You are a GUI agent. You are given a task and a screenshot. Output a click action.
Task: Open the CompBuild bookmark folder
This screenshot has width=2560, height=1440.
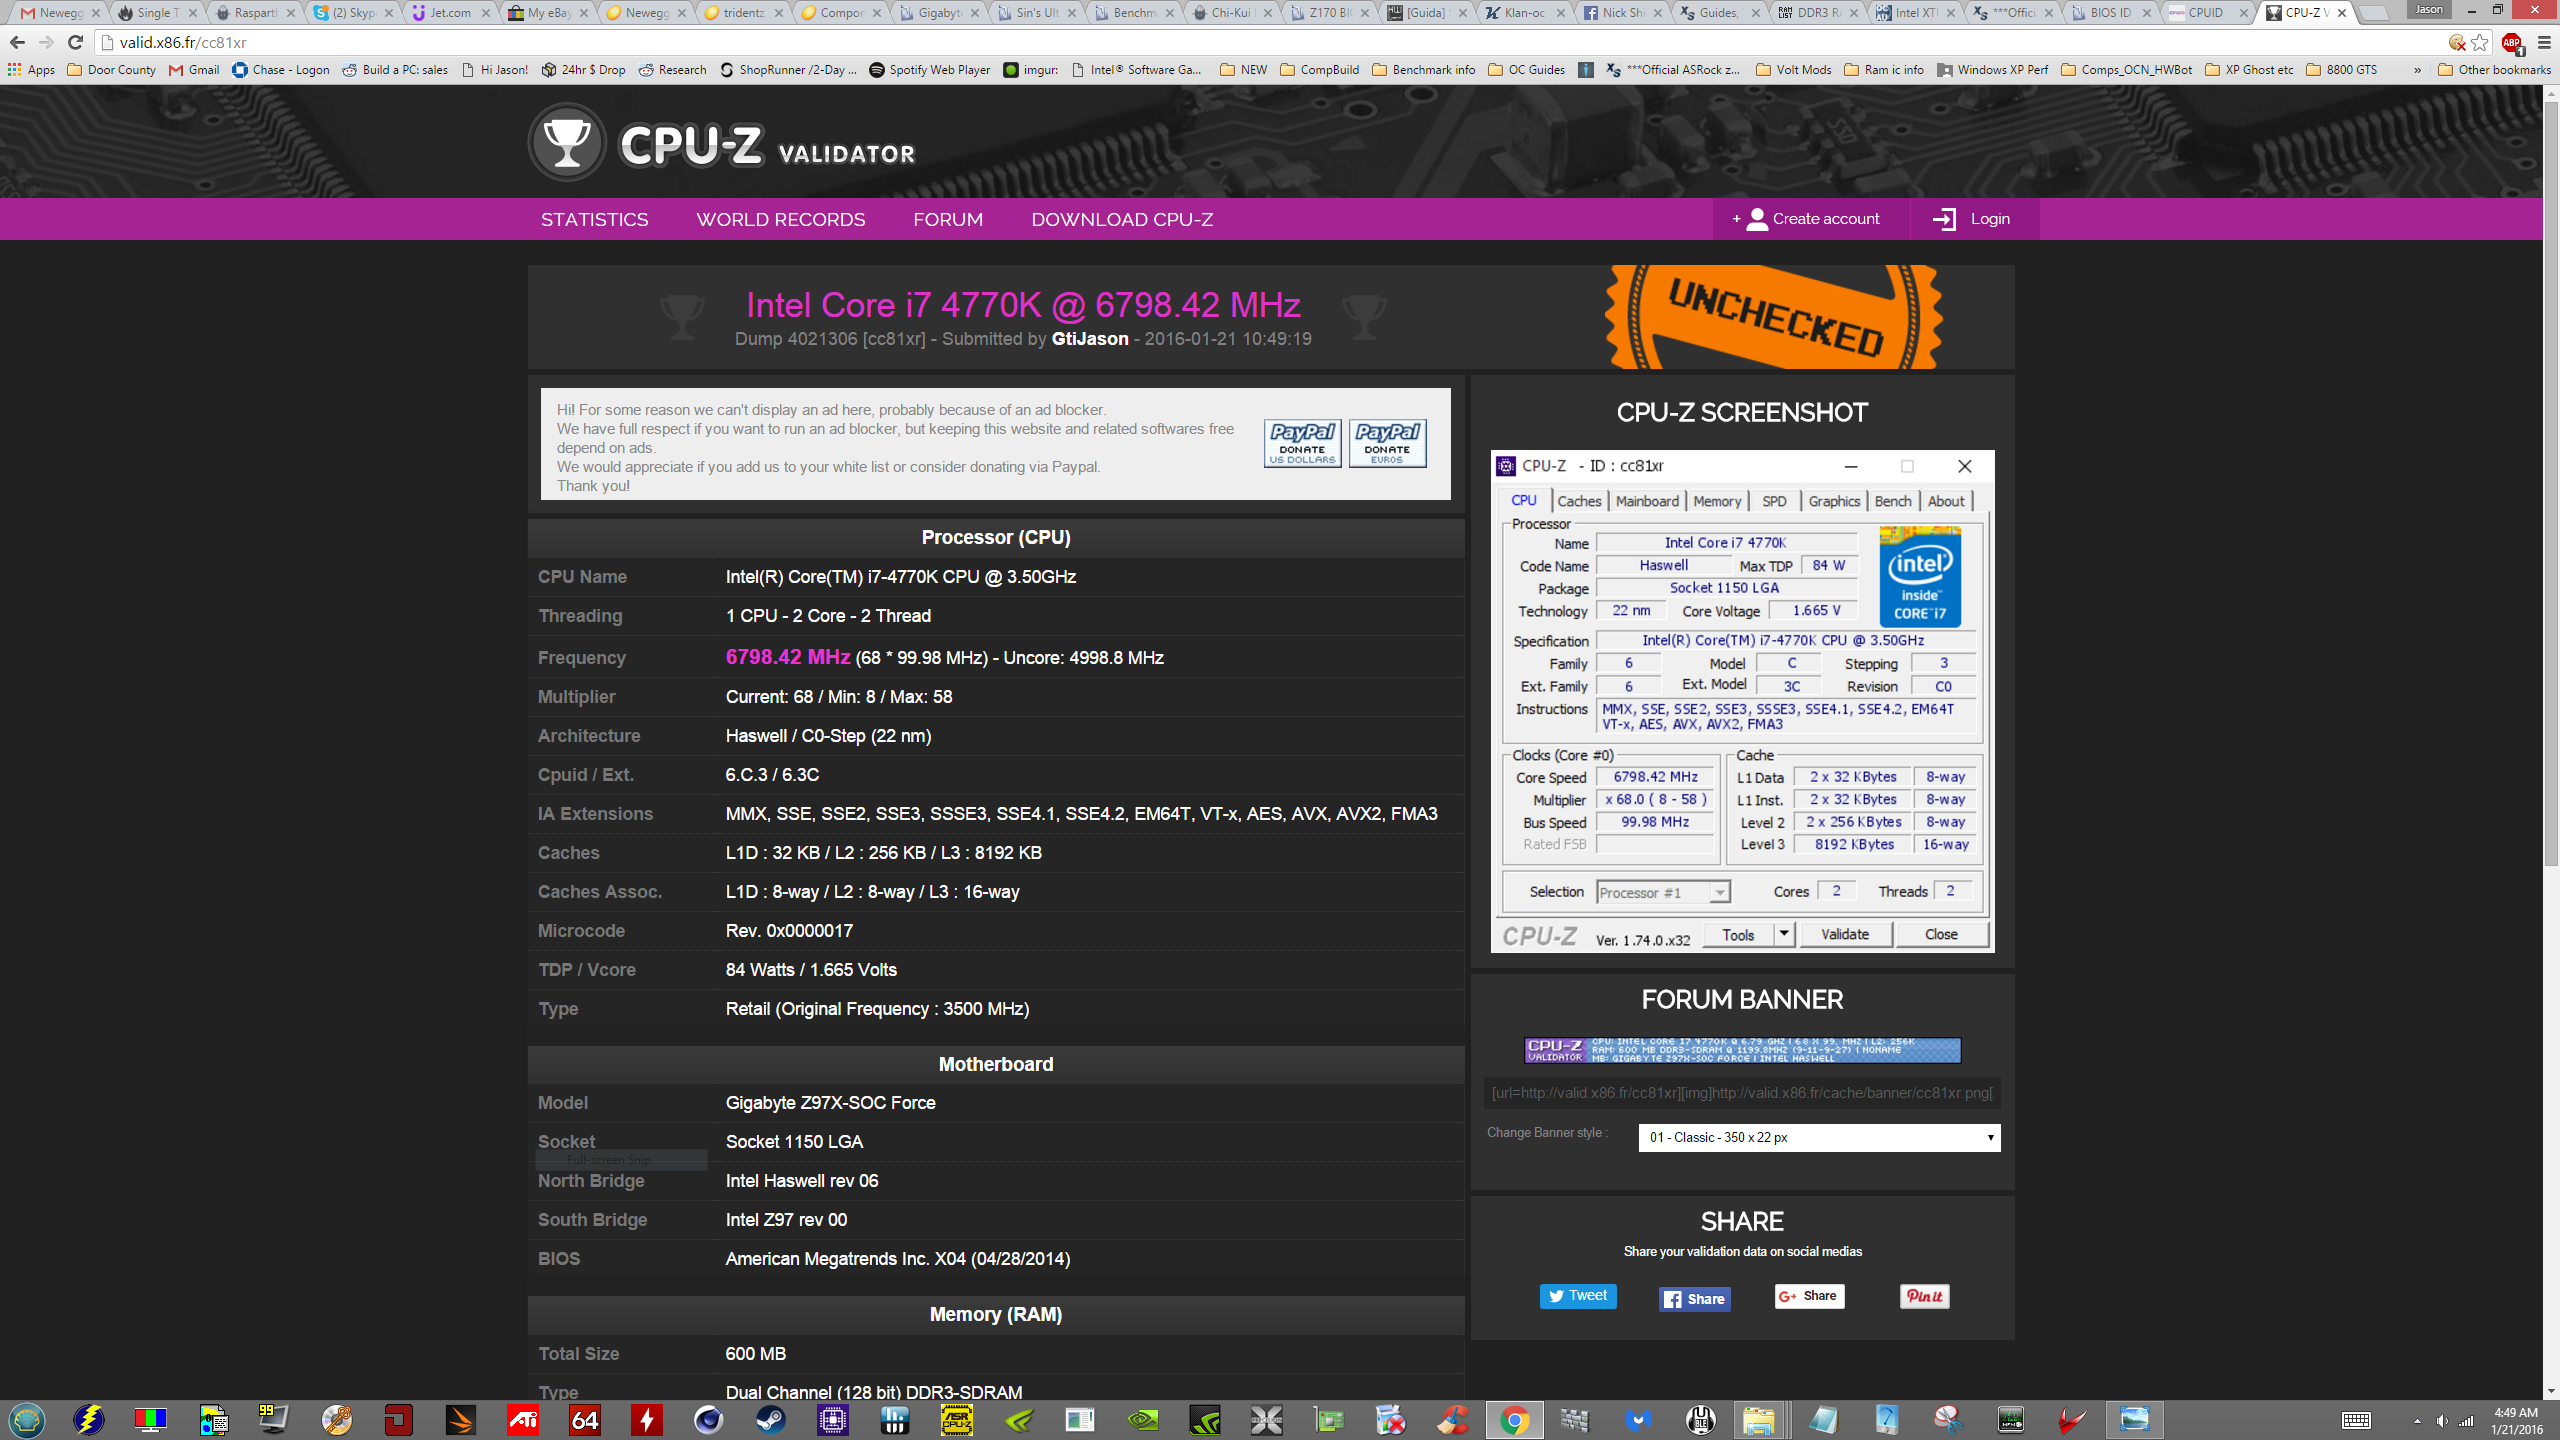point(1319,69)
